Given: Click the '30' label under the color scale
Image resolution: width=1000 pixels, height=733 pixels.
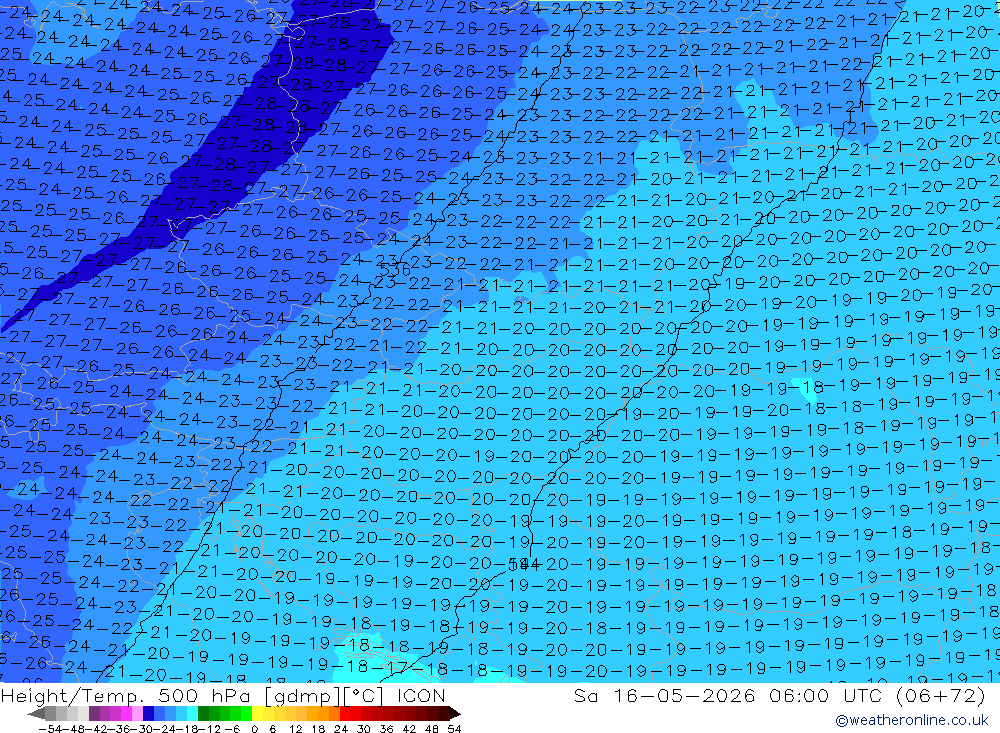Looking at the screenshot, I should pyautogui.click(x=364, y=729).
